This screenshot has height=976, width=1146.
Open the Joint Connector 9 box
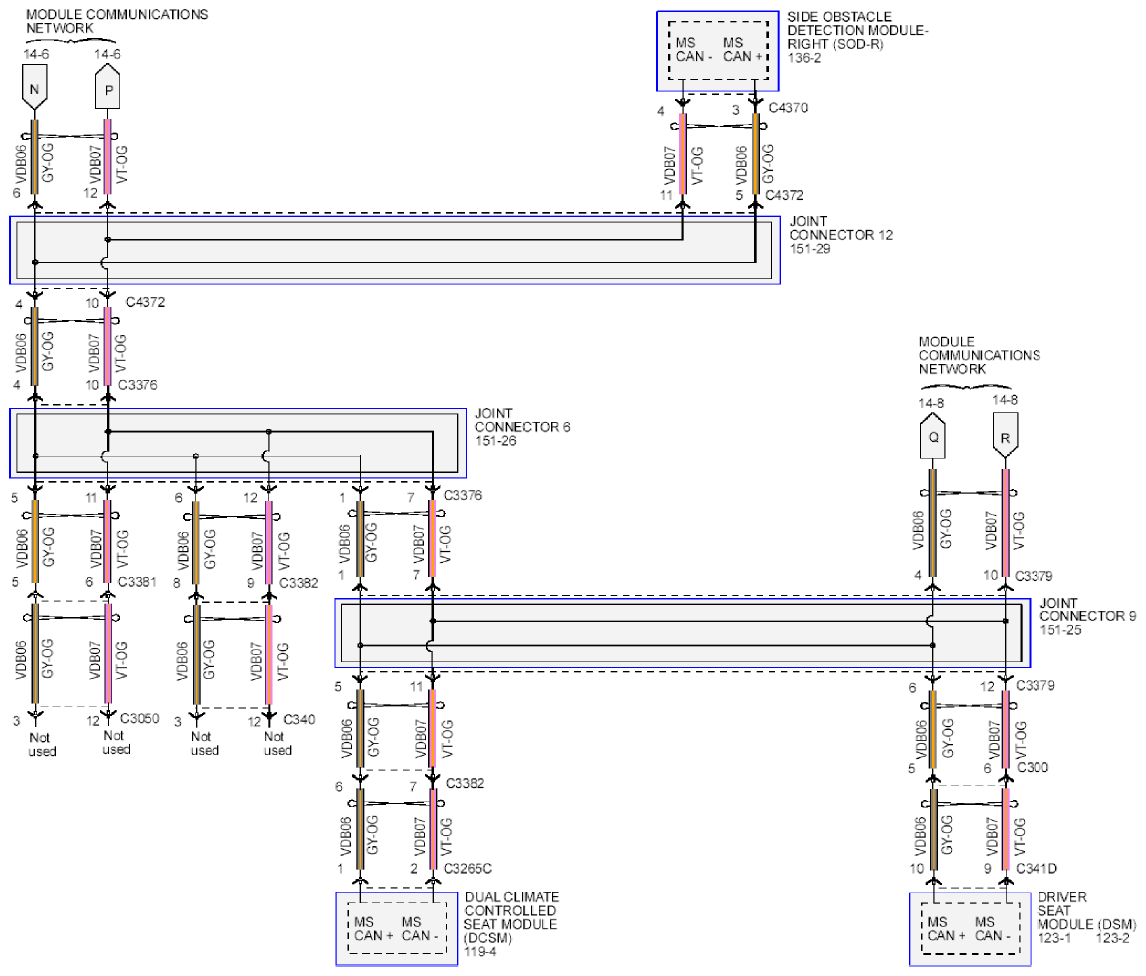pyautogui.click(x=682, y=634)
